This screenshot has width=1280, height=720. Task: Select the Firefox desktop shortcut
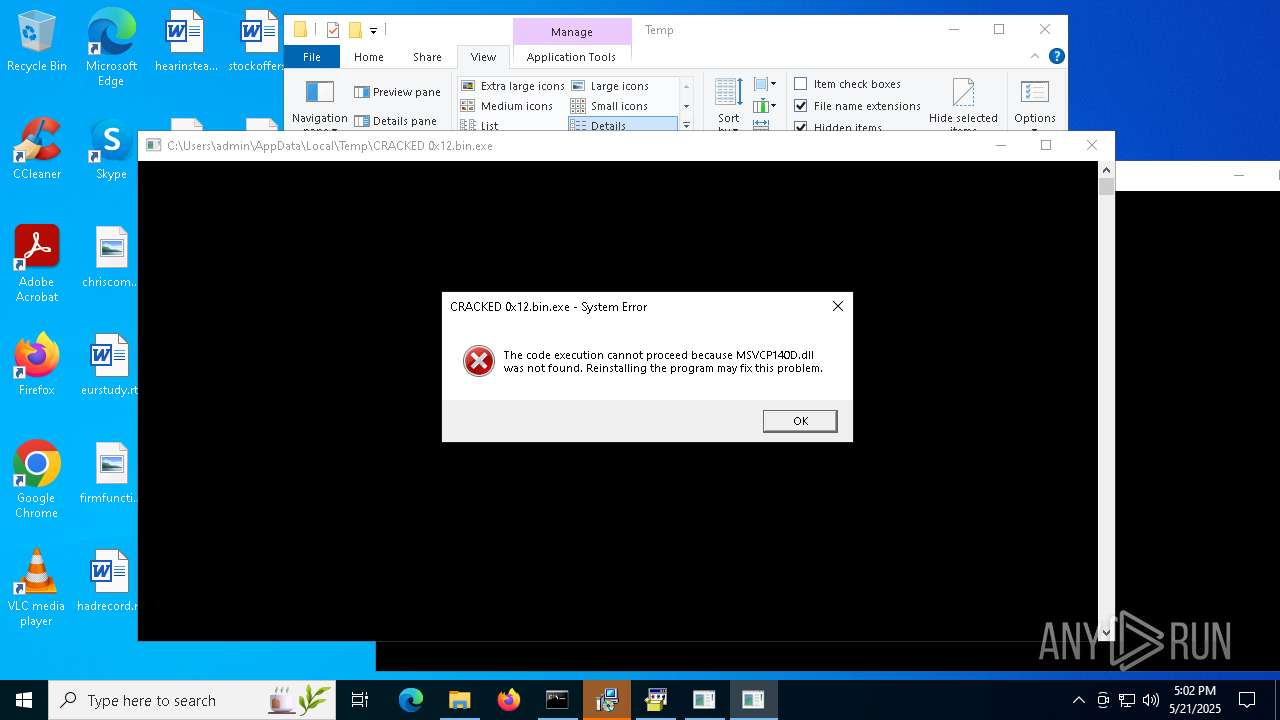(37, 365)
